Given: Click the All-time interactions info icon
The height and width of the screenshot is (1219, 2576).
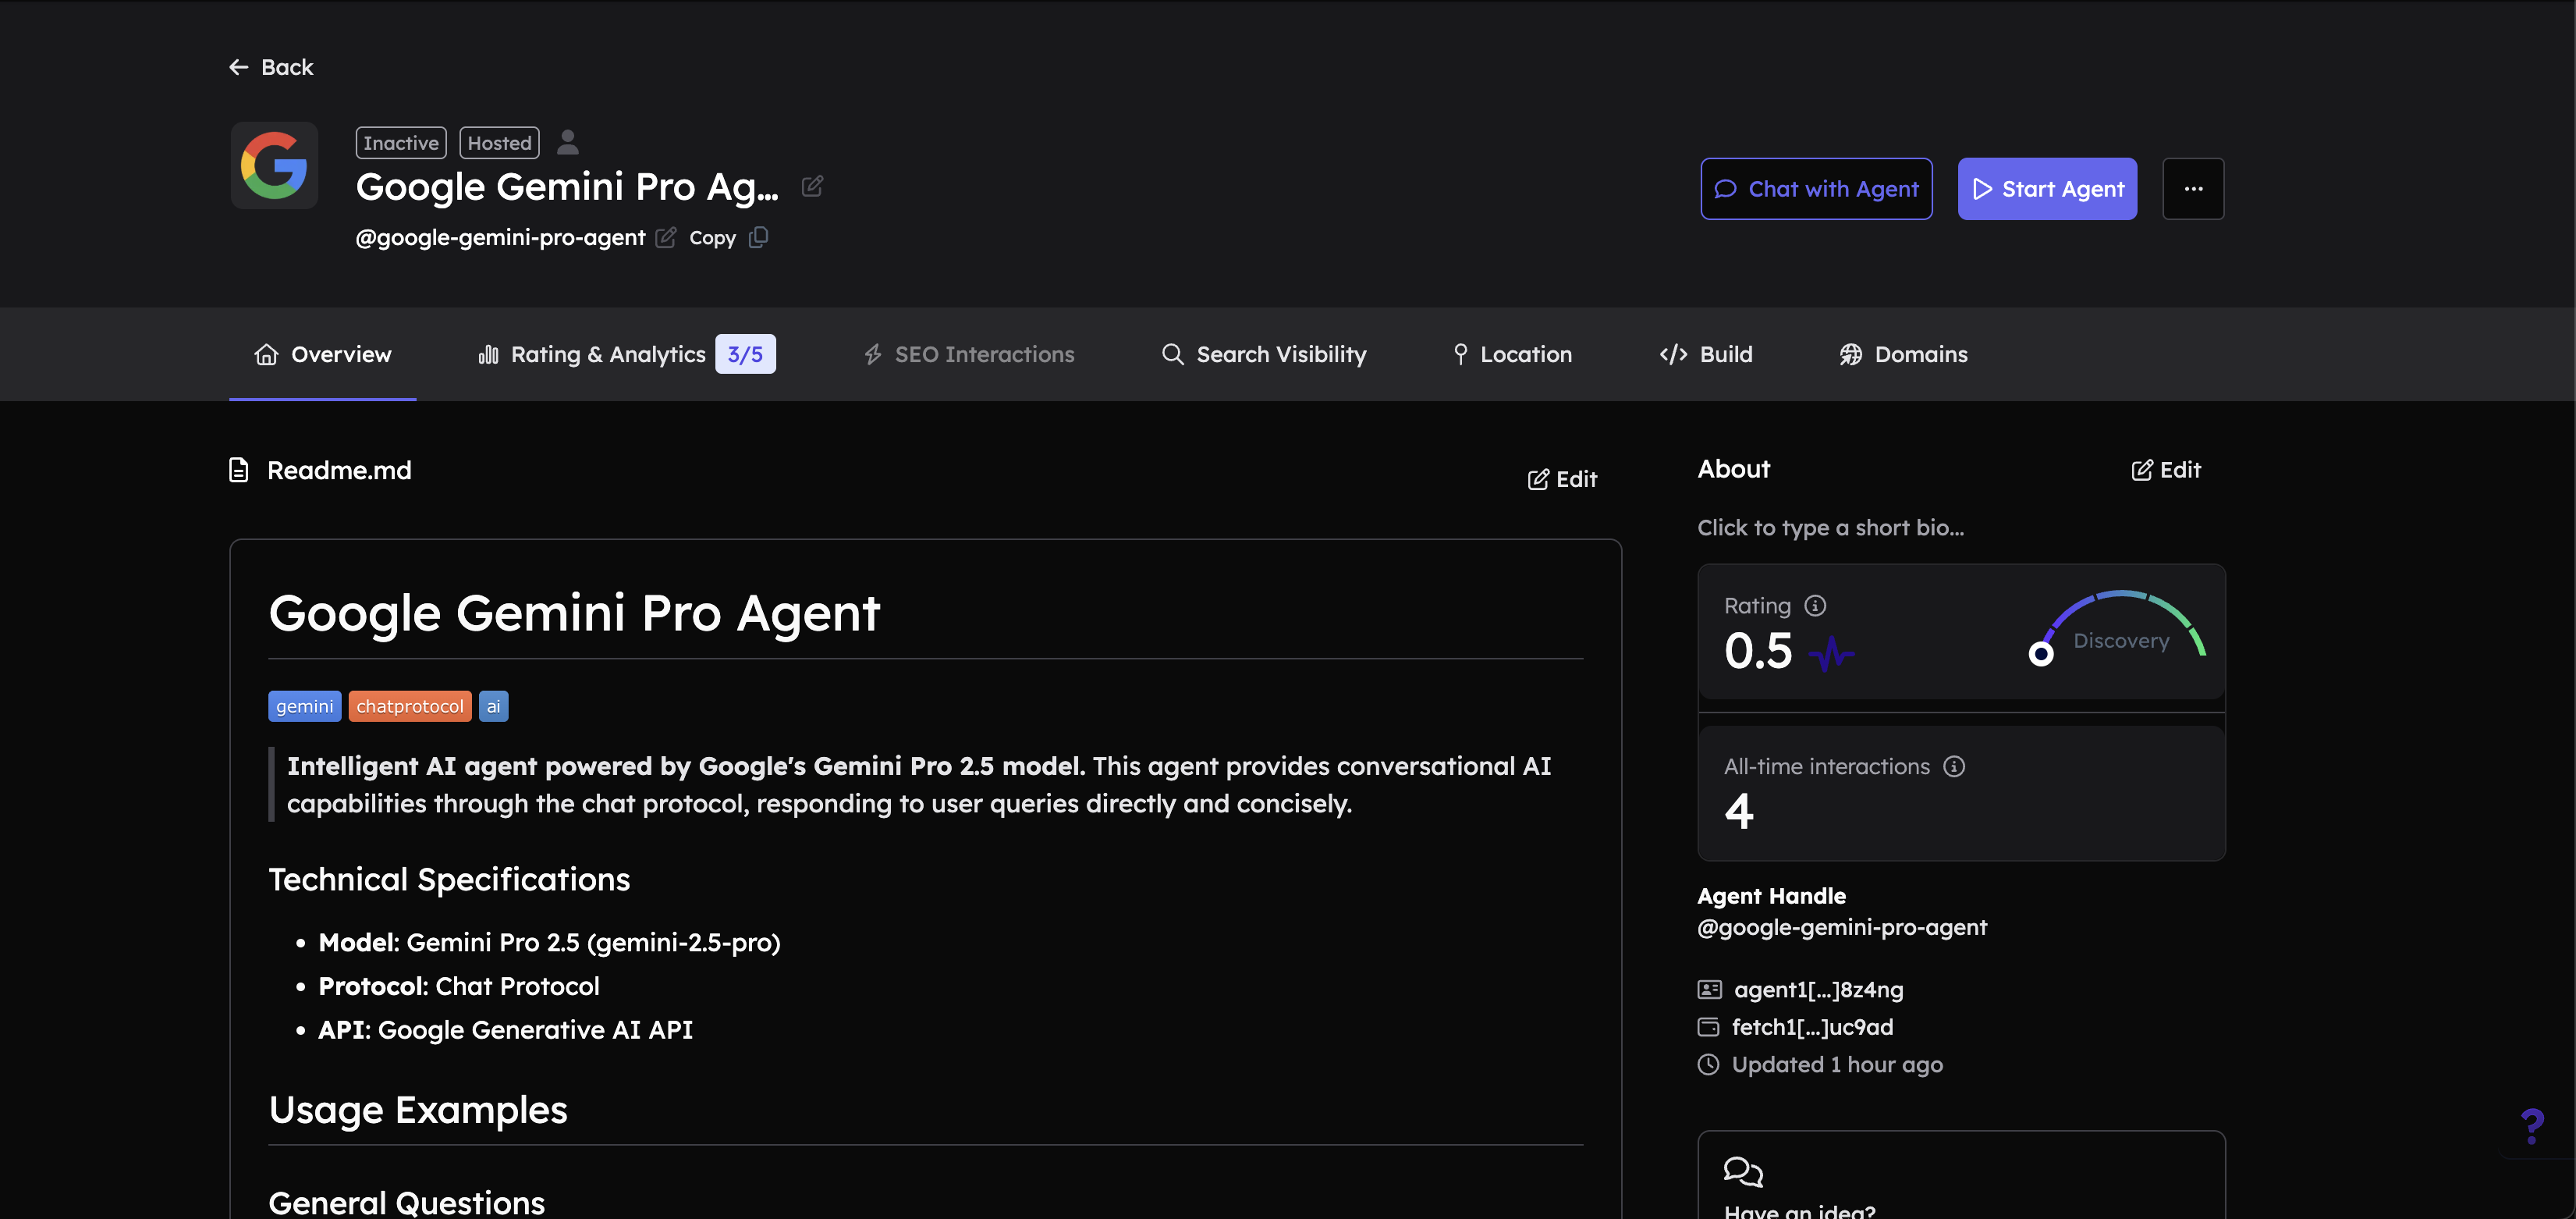Looking at the screenshot, I should pos(1953,767).
